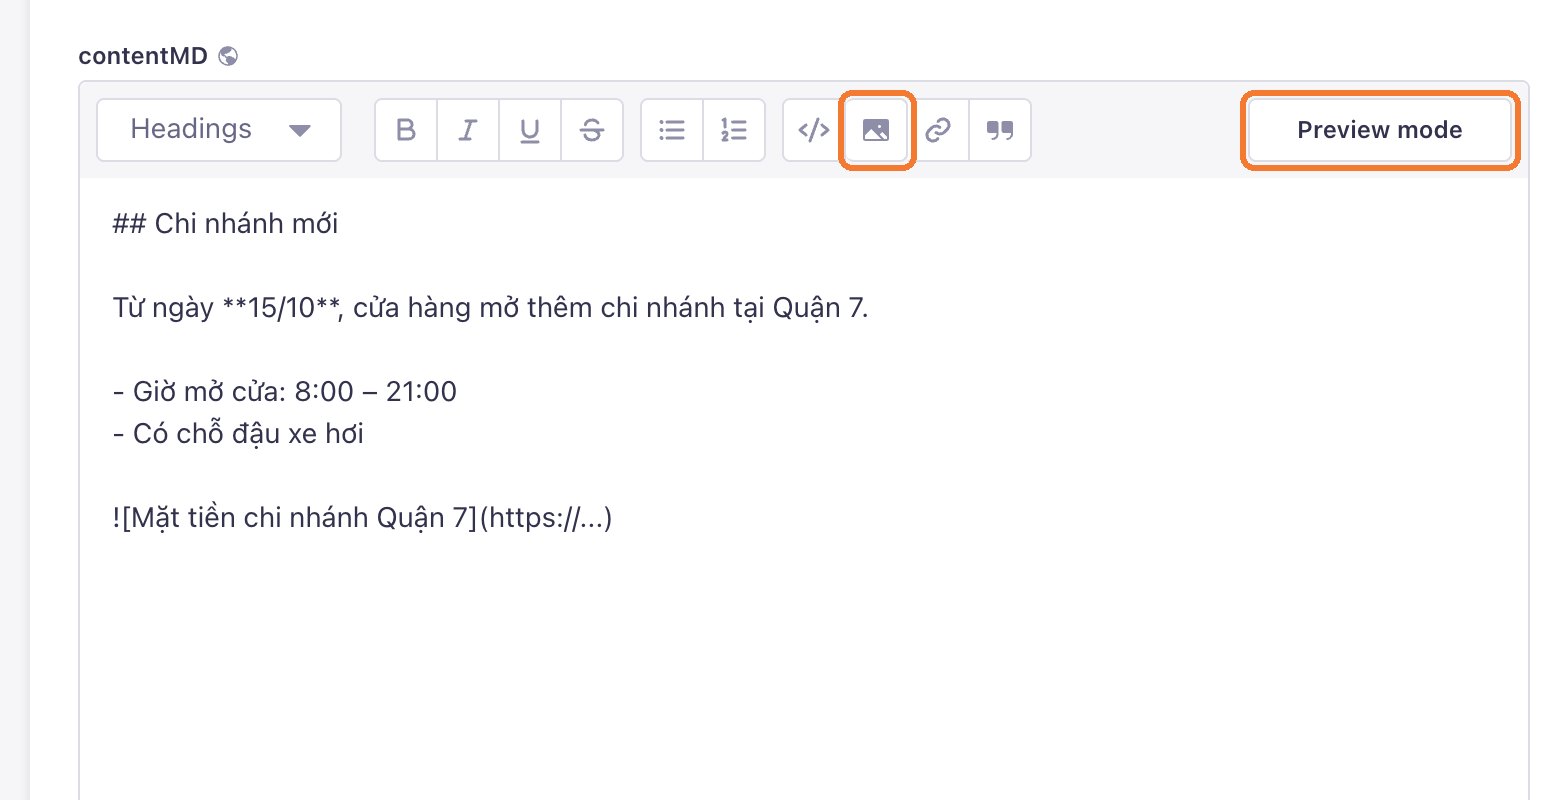Insert a blockquote with the quote icon

click(x=1000, y=130)
